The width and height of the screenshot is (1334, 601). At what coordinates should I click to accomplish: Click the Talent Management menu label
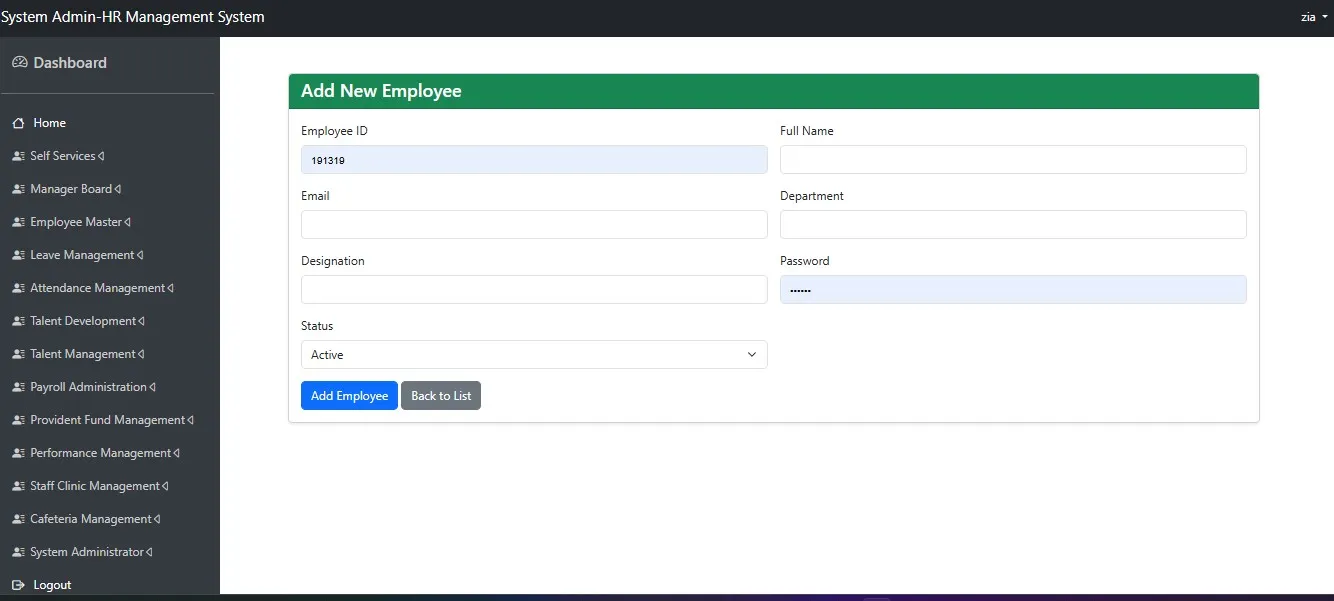tap(83, 354)
